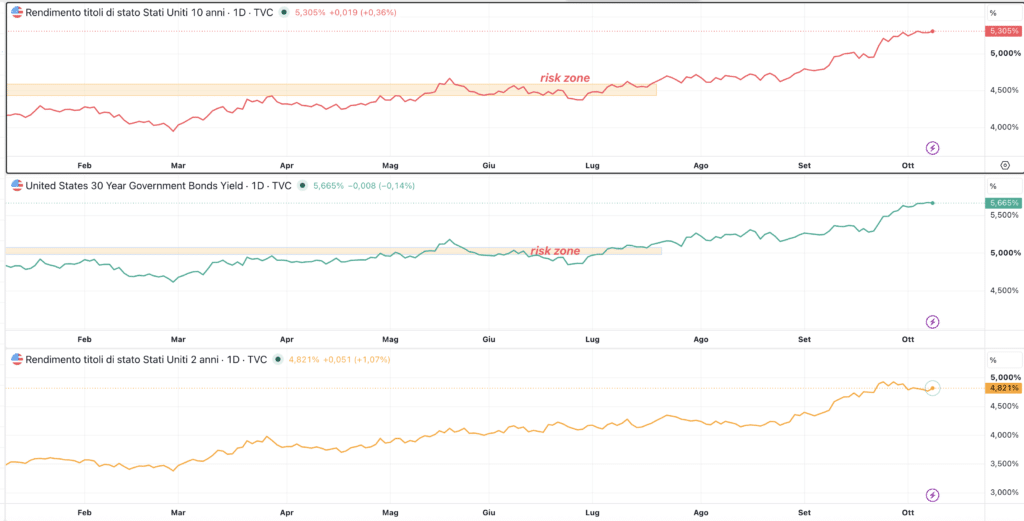
Task: Click title 'Rendimento titoli di stato Stati Uniti 10 anni'
Action: click(124, 12)
